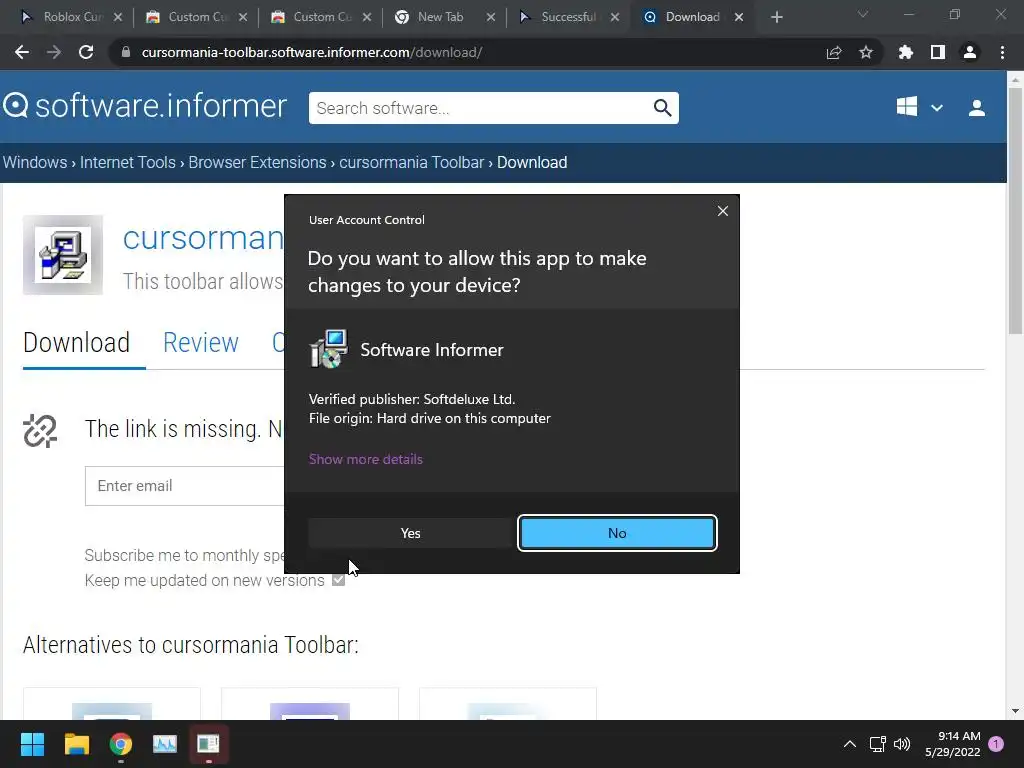Open Windows platform selector icon

coord(906,107)
